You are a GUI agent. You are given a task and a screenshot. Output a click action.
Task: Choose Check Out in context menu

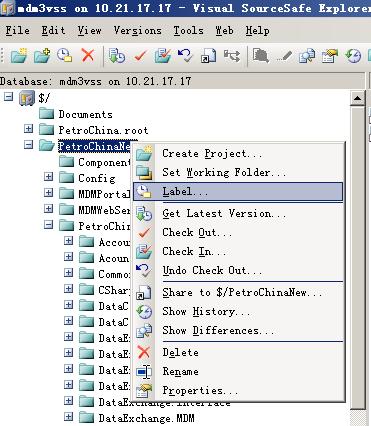click(238, 233)
